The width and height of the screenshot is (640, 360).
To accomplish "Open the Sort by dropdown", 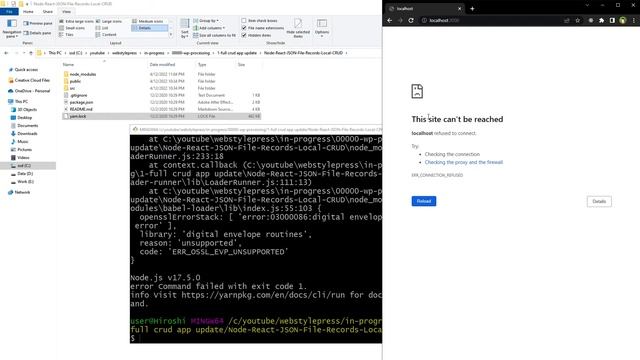I will tap(185, 28).
